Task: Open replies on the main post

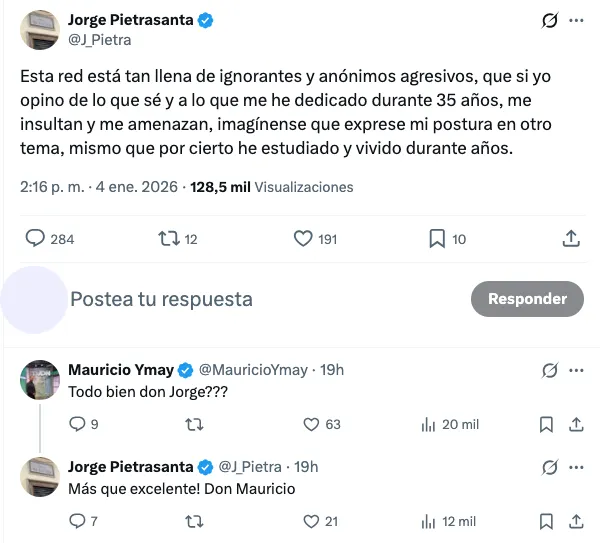Action: click(x=35, y=239)
